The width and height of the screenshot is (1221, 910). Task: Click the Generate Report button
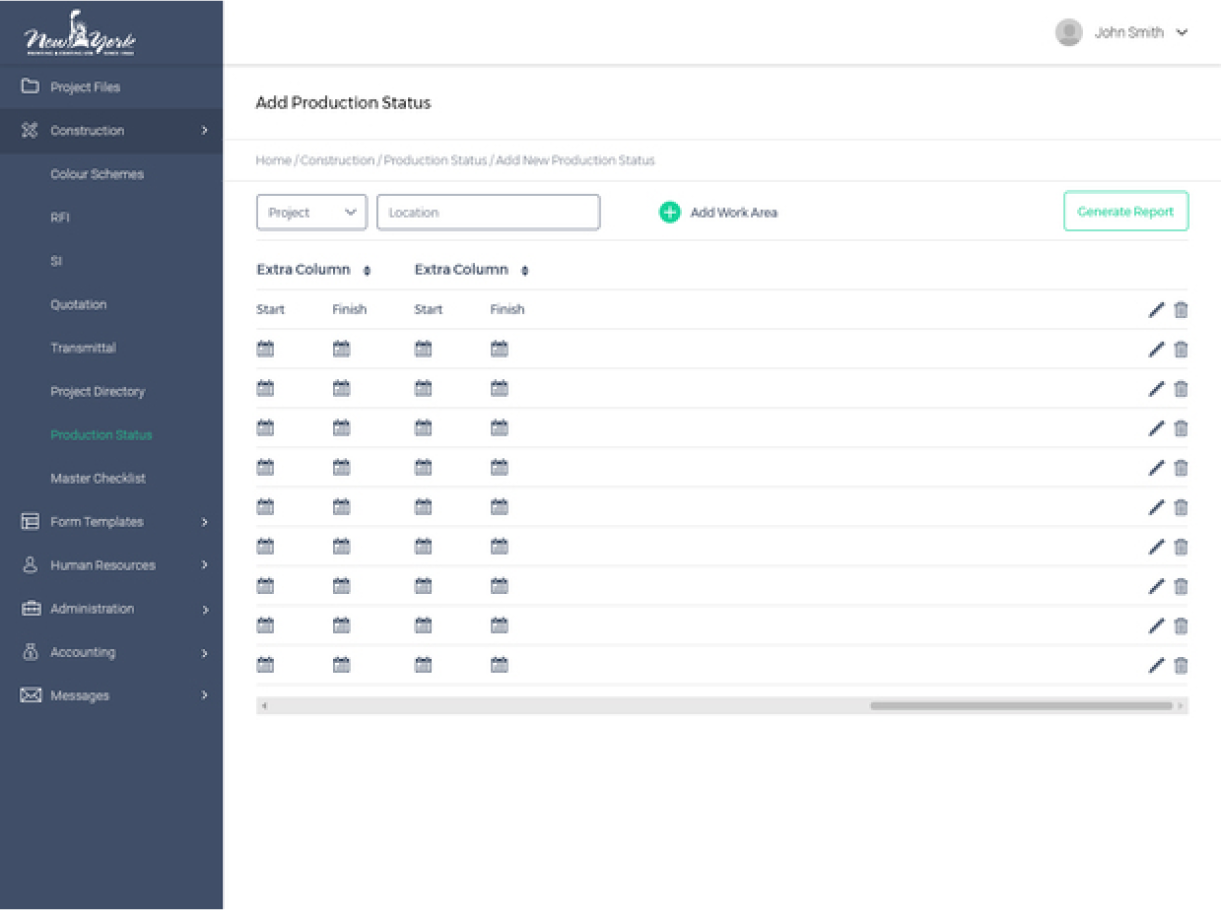tap(1126, 212)
